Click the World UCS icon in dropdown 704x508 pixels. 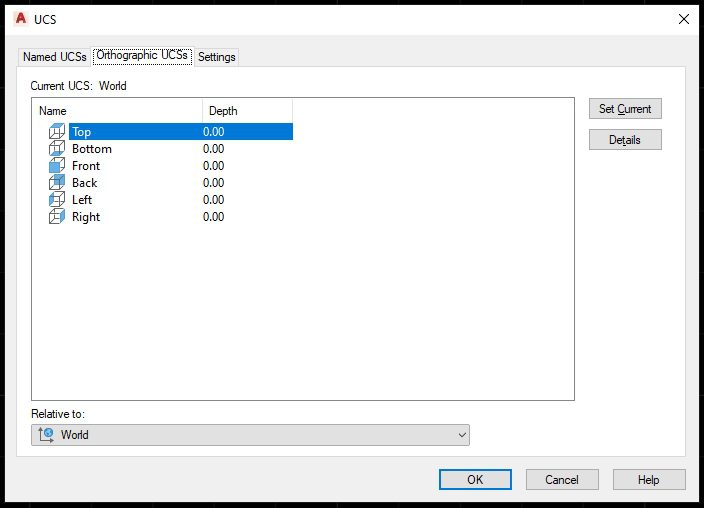(x=46, y=435)
